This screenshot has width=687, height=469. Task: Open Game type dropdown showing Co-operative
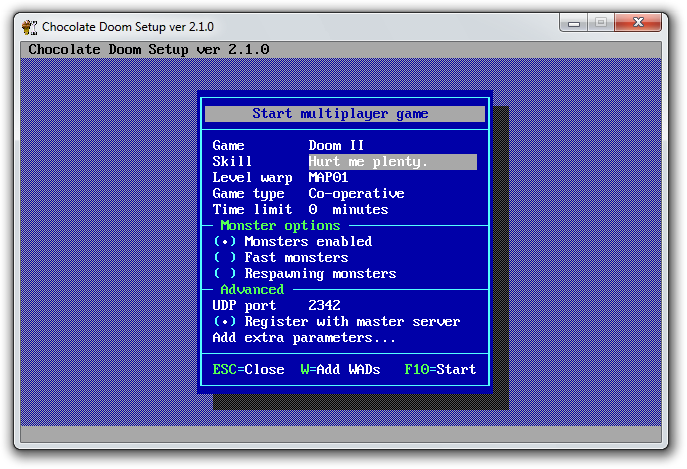[x=356, y=194]
